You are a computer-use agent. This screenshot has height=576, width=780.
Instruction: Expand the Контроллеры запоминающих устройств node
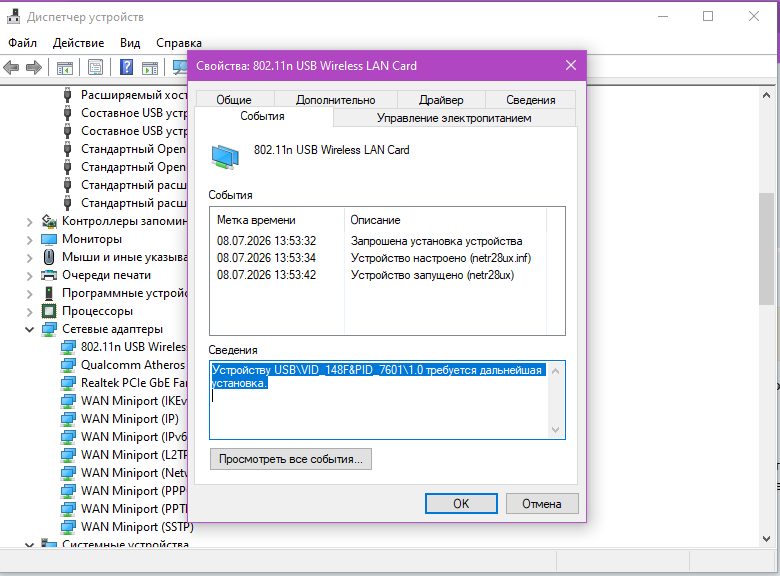pyautogui.click(x=29, y=222)
